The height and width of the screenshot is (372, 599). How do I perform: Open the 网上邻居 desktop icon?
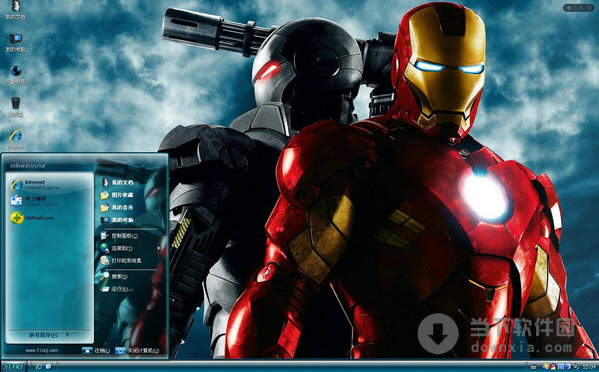(x=15, y=75)
